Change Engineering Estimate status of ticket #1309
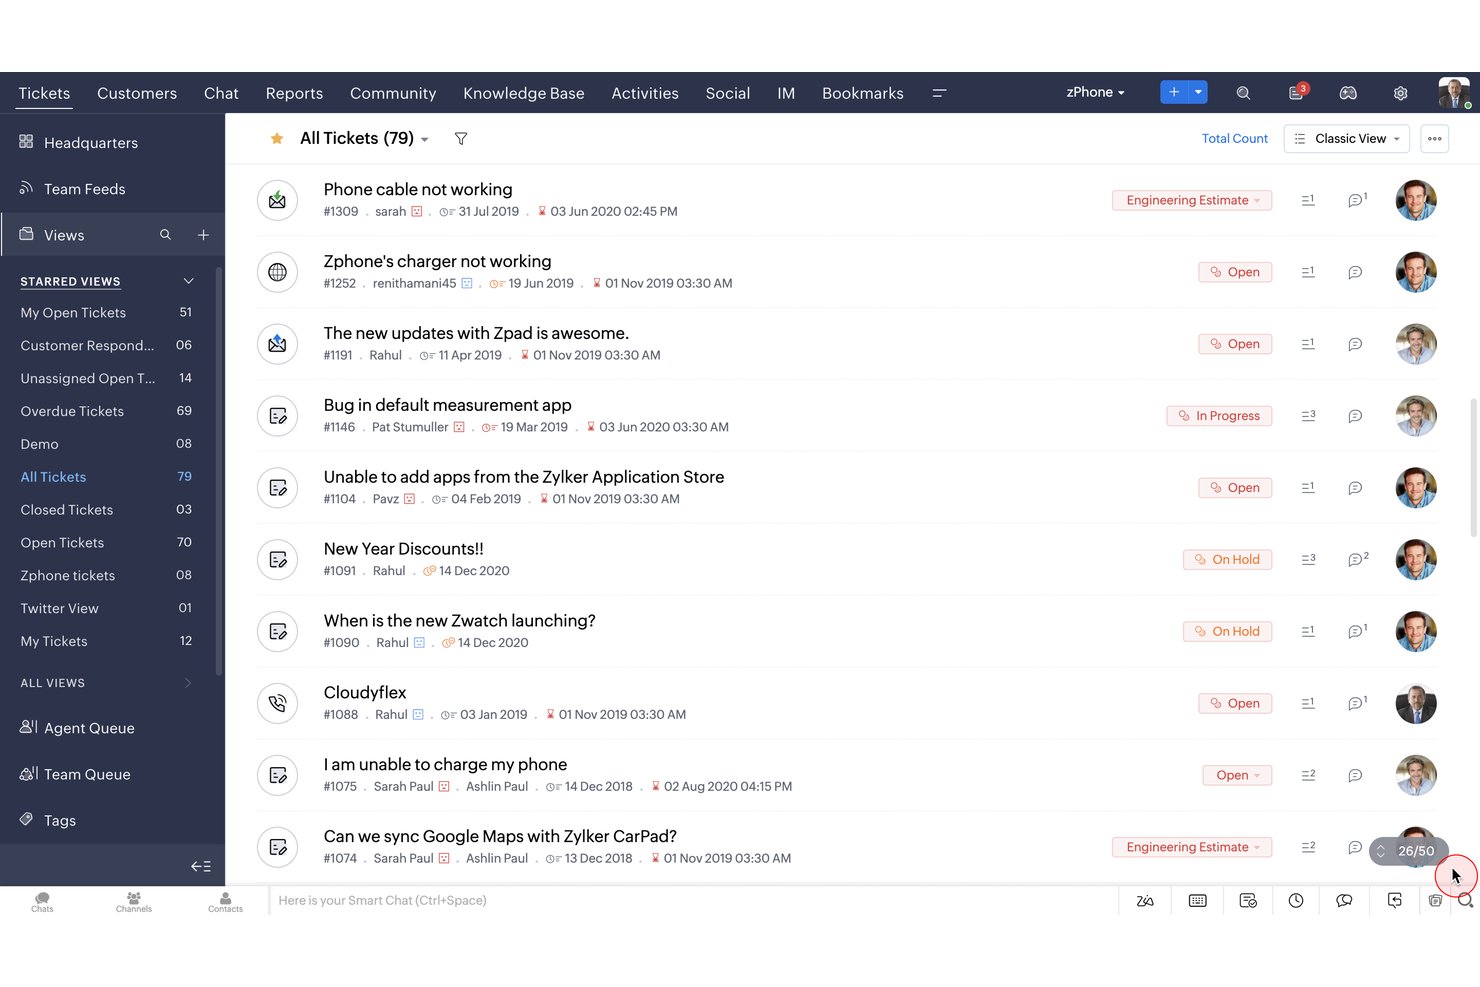The image size is (1480, 987). click(x=1192, y=200)
